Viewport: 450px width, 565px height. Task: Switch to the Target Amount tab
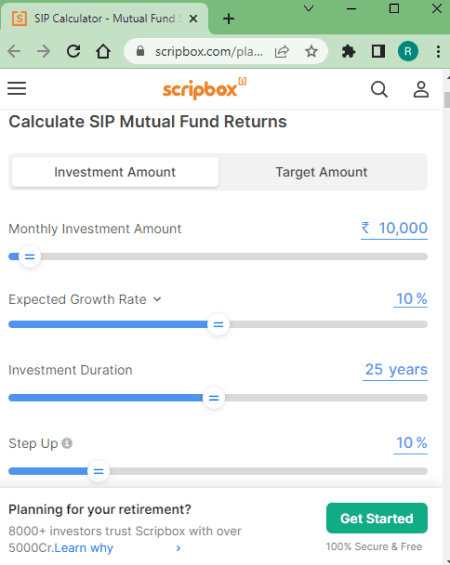point(321,172)
